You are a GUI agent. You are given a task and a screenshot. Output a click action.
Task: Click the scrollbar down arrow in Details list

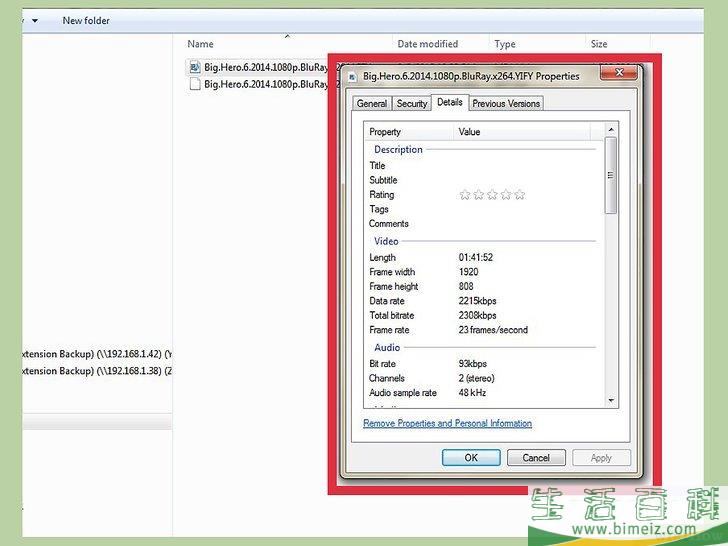pyautogui.click(x=611, y=400)
